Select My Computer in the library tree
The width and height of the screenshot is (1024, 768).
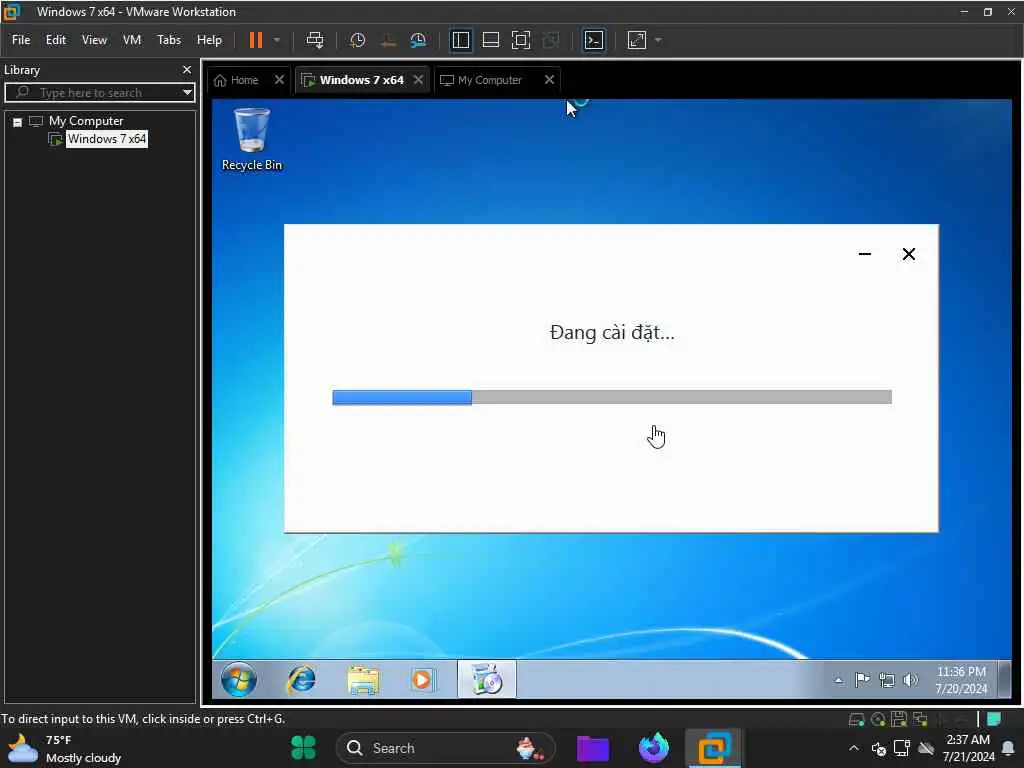click(86, 121)
